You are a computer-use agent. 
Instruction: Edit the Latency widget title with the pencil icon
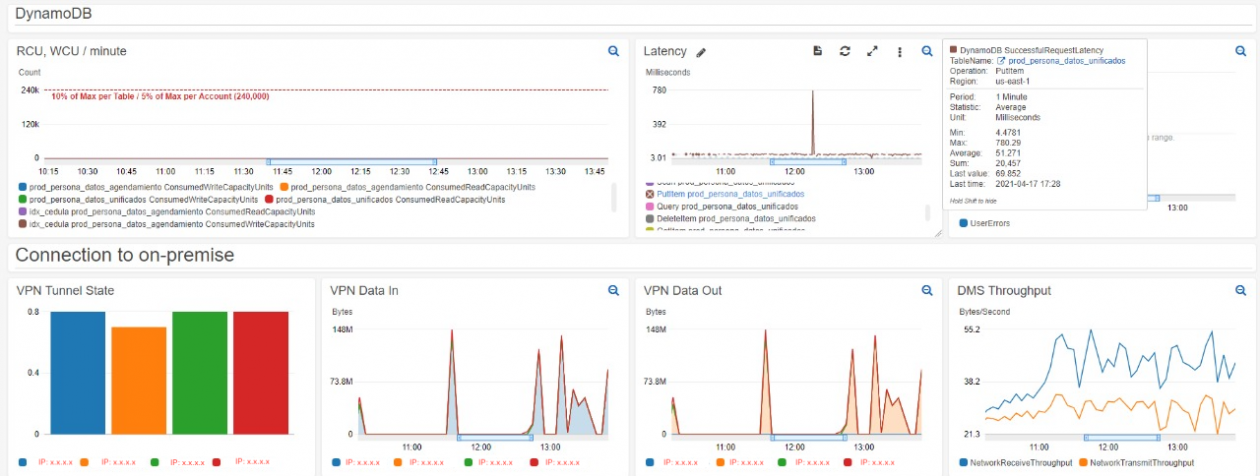click(701, 52)
